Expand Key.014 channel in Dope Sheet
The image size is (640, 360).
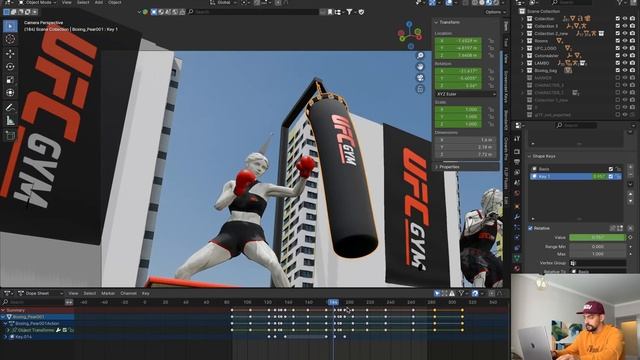coord(6,337)
